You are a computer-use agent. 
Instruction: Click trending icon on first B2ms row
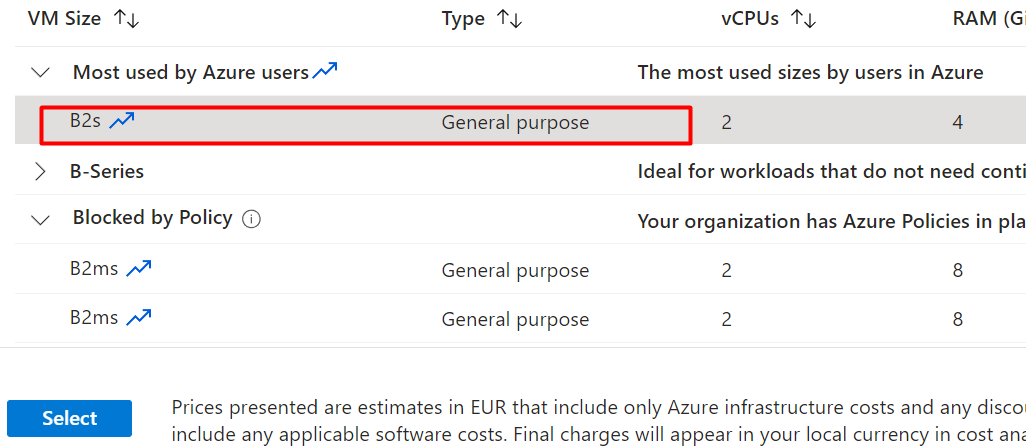point(139,268)
